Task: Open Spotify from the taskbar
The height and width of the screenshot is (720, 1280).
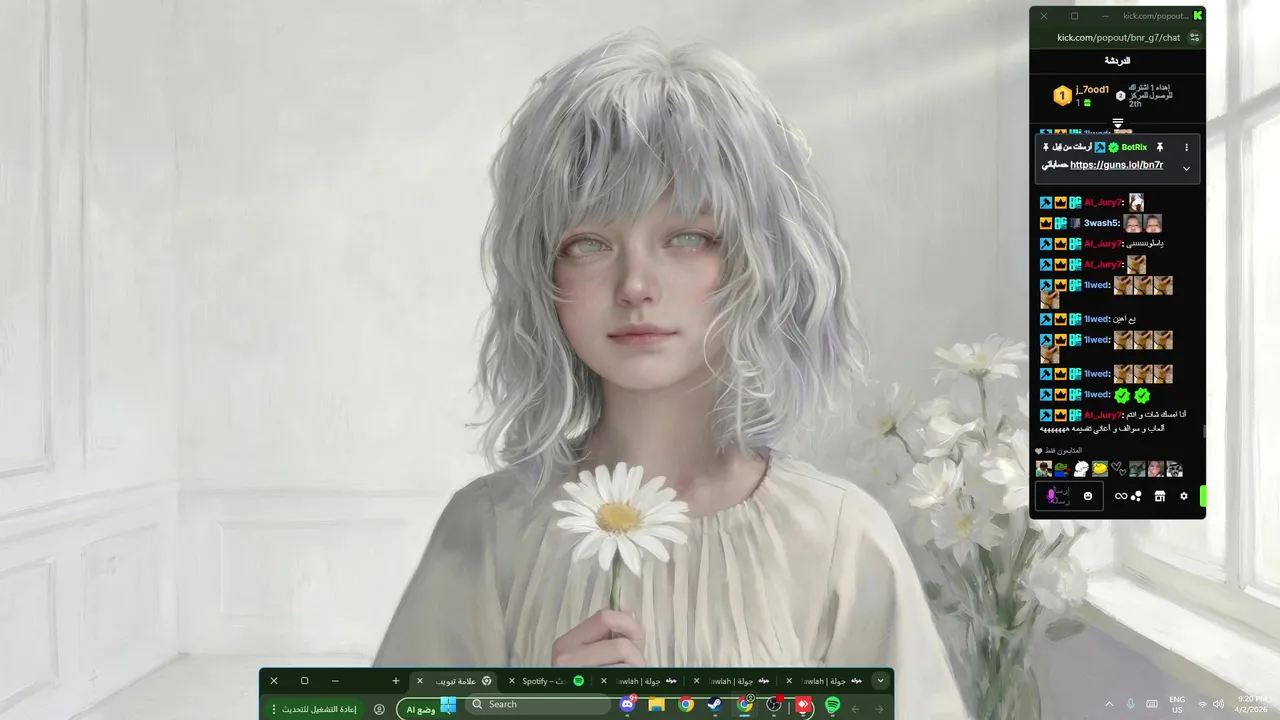Action: tap(833, 705)
